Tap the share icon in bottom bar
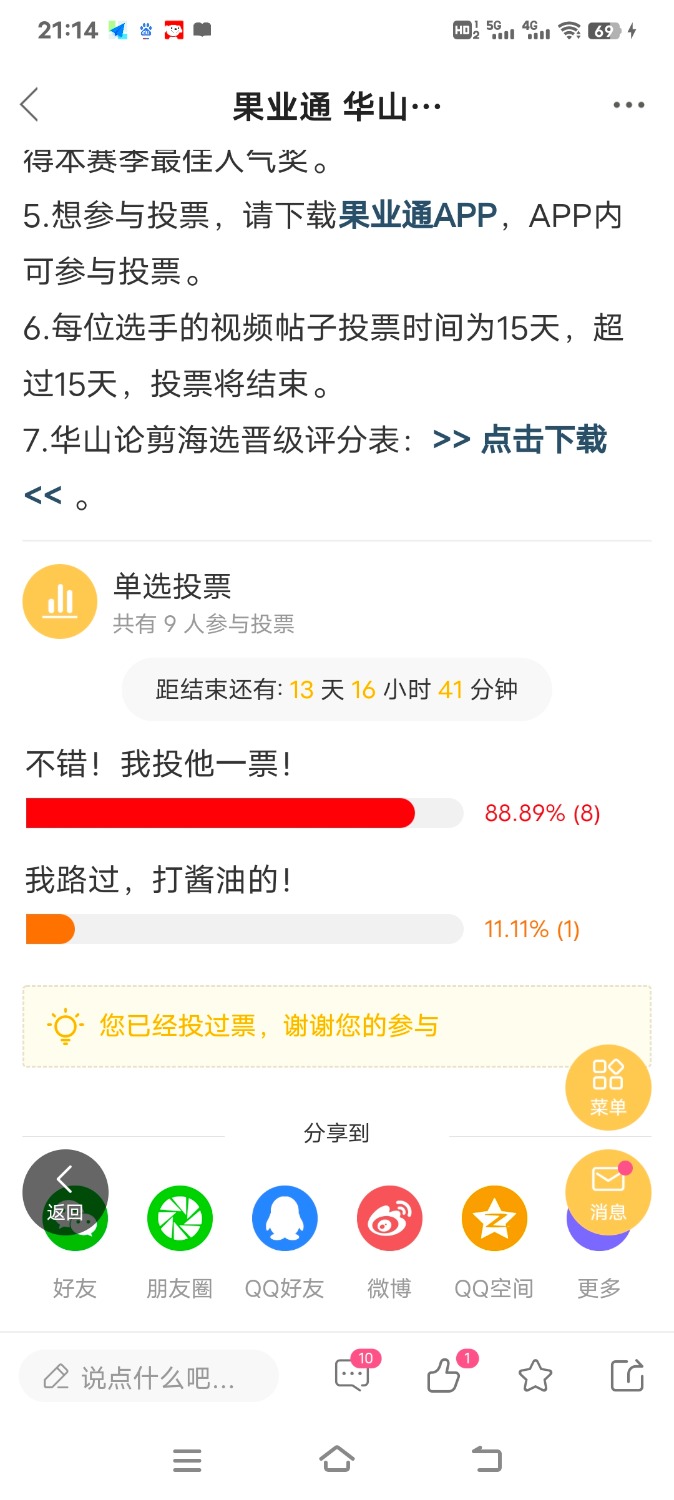This screenshot has width=674, height=1500. click(x=627, y=1376)
